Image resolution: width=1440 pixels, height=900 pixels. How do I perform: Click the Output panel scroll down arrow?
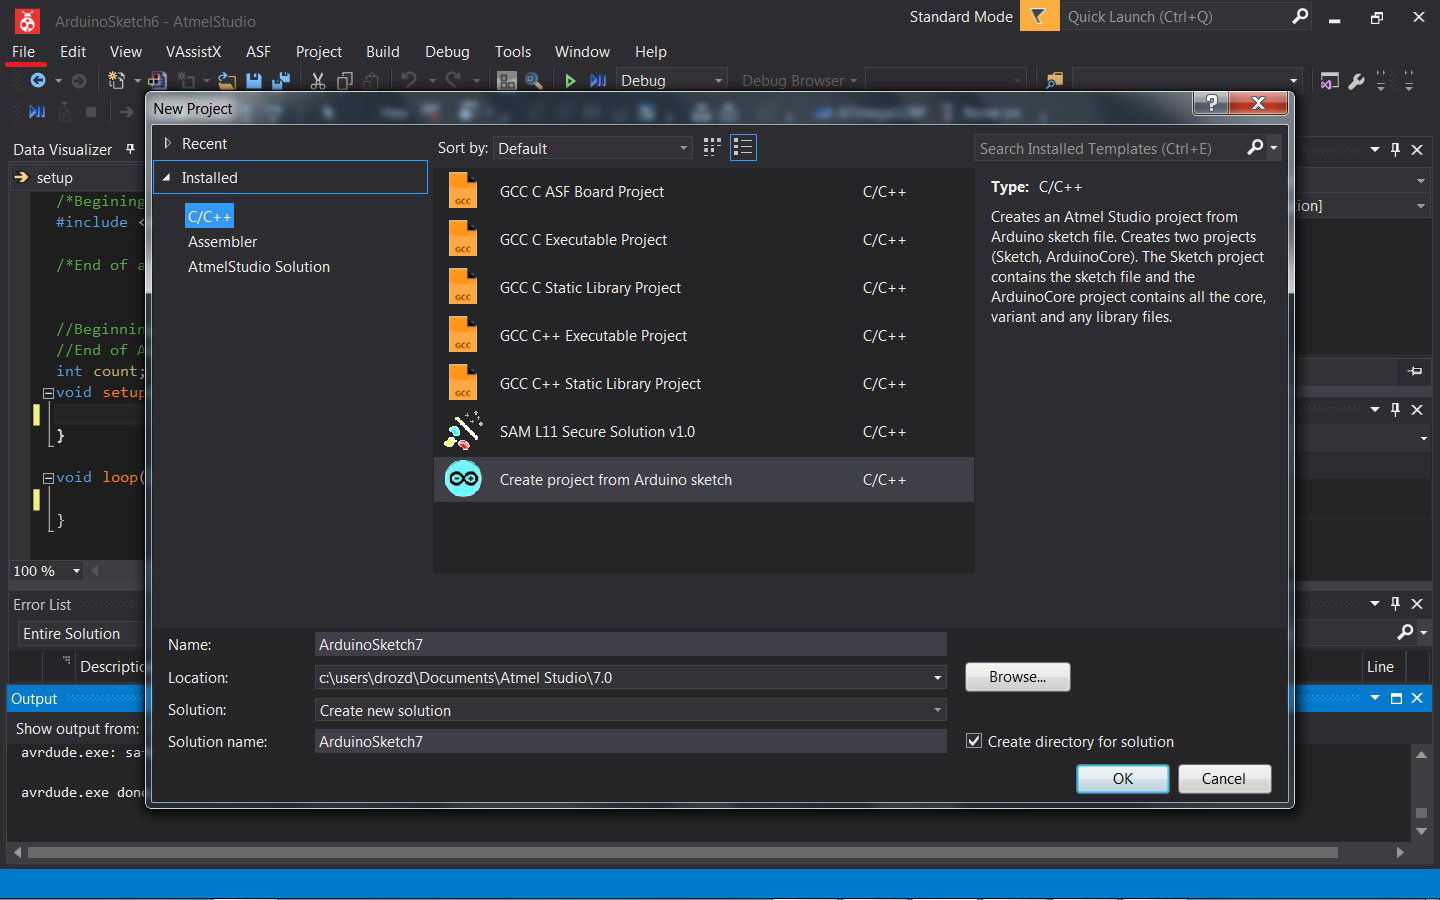(x=1421, y=832)
